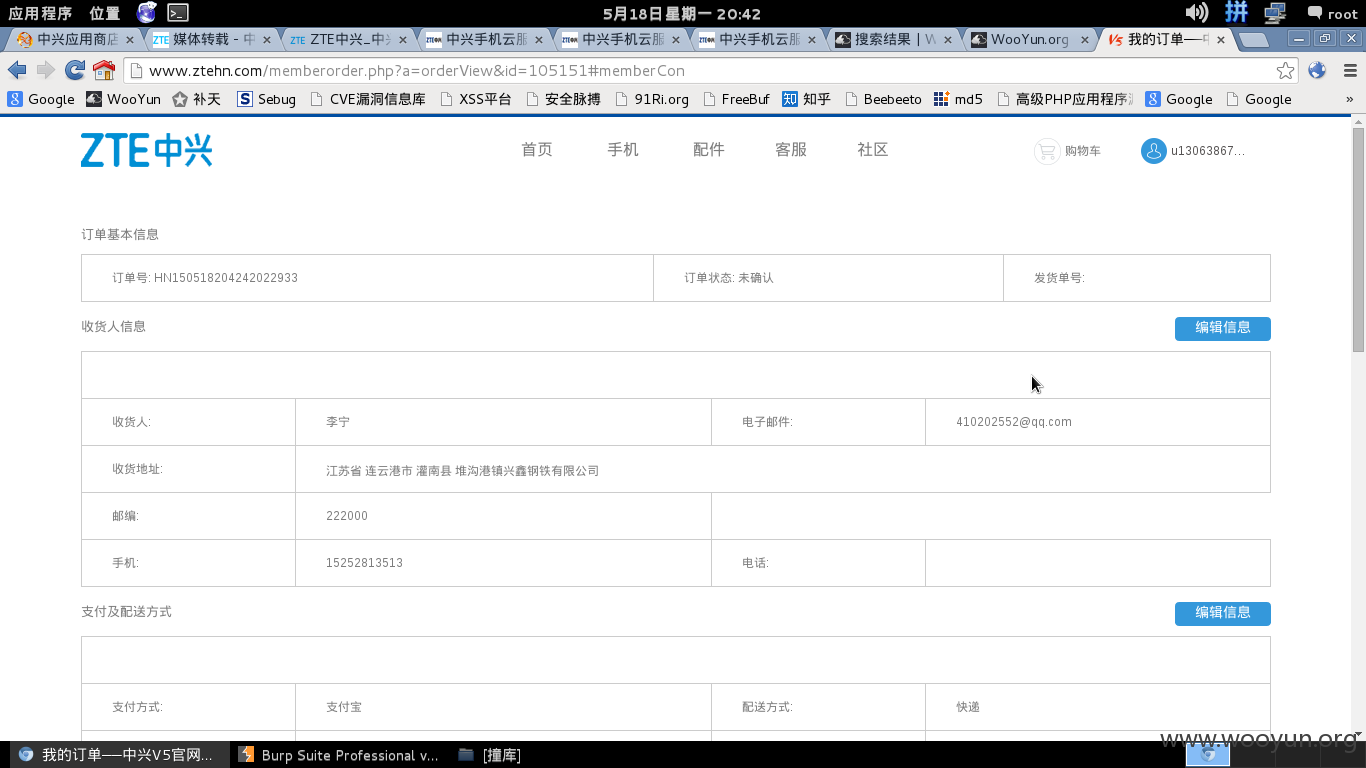Open the 手机 navigation item

[x=623, y=150]
